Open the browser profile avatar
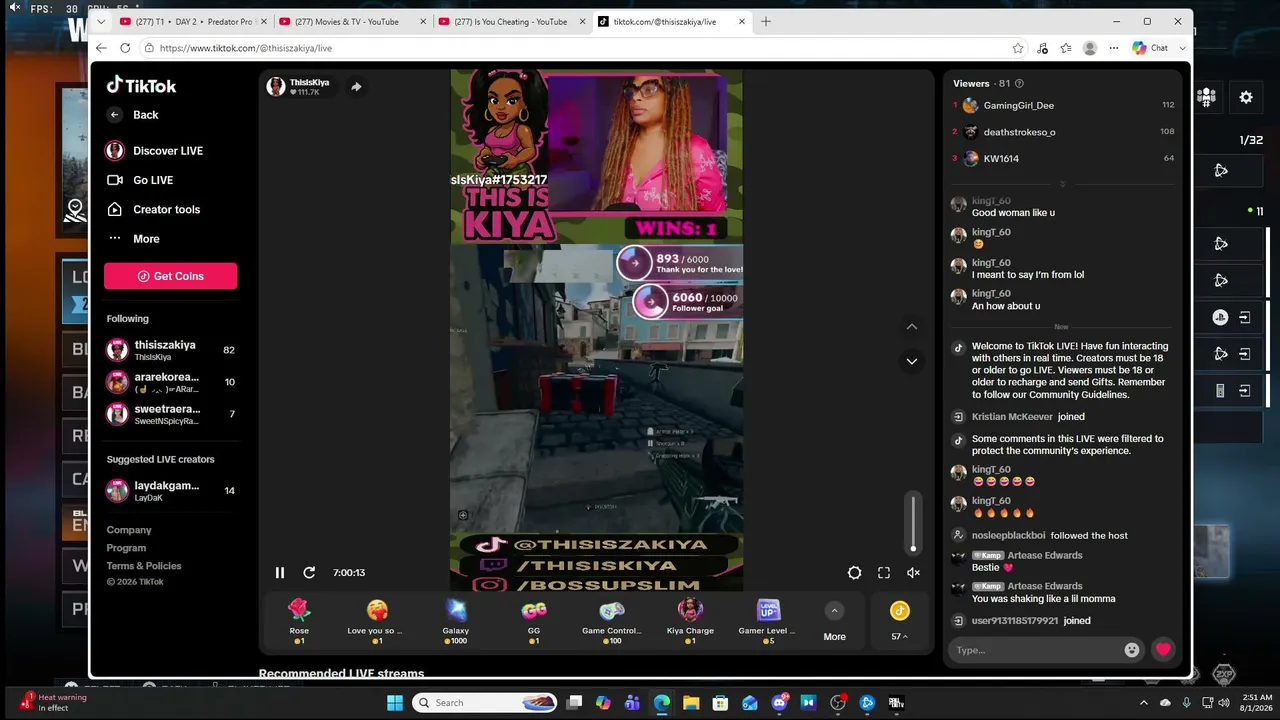Image resolution: width=1280 pixels, height=720 pixels. coord(1090,48)
